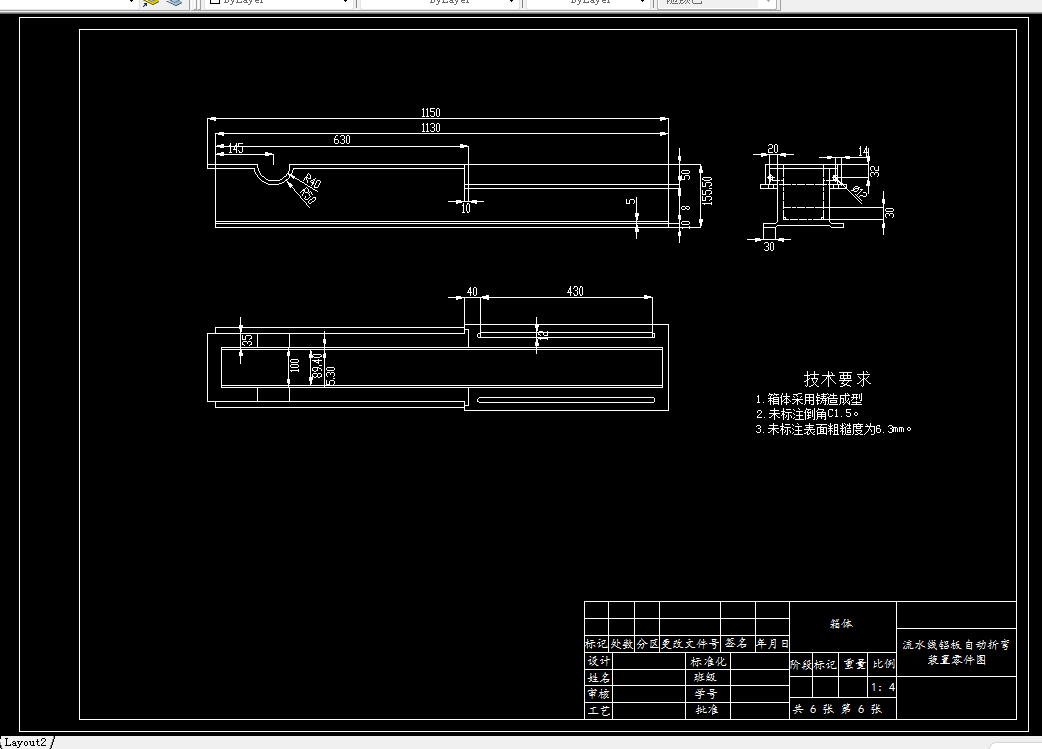Screen dimensions: 1042x749
Task: Select the 更改文件号 cell in title block
Action: tap(690, 644)
